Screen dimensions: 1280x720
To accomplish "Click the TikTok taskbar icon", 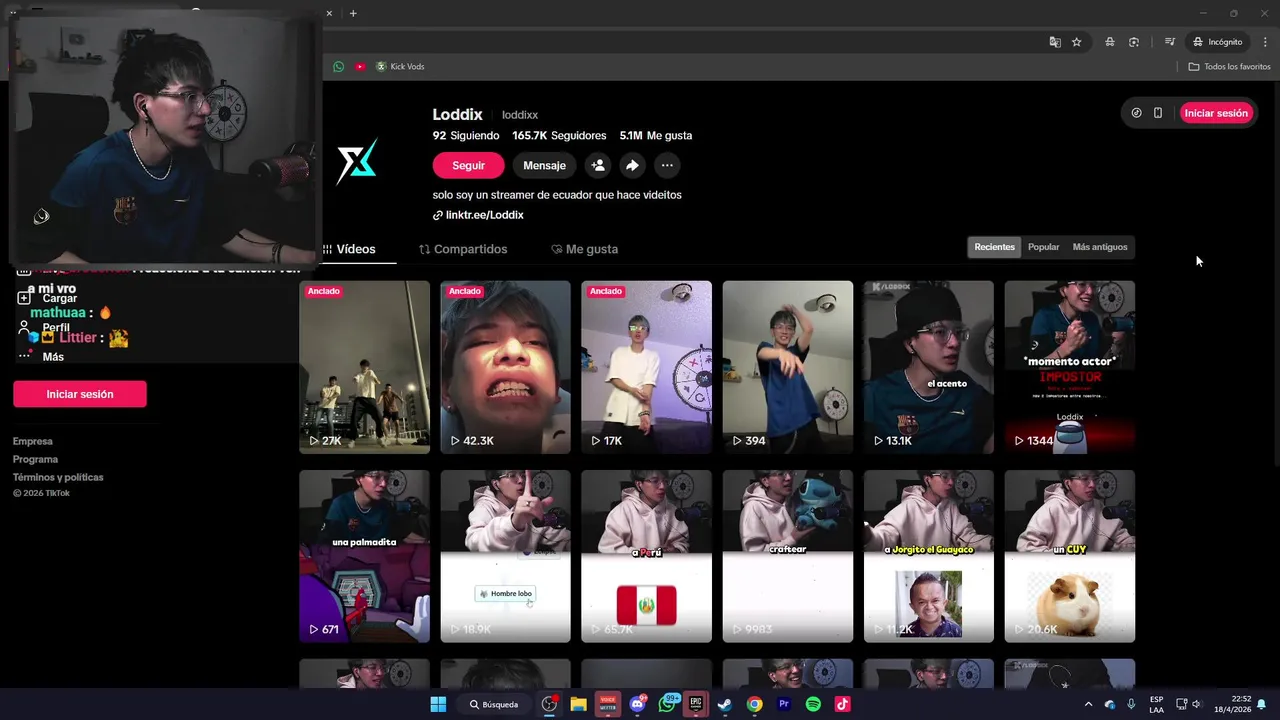I will pyautogui.click(x=843, y=704).
